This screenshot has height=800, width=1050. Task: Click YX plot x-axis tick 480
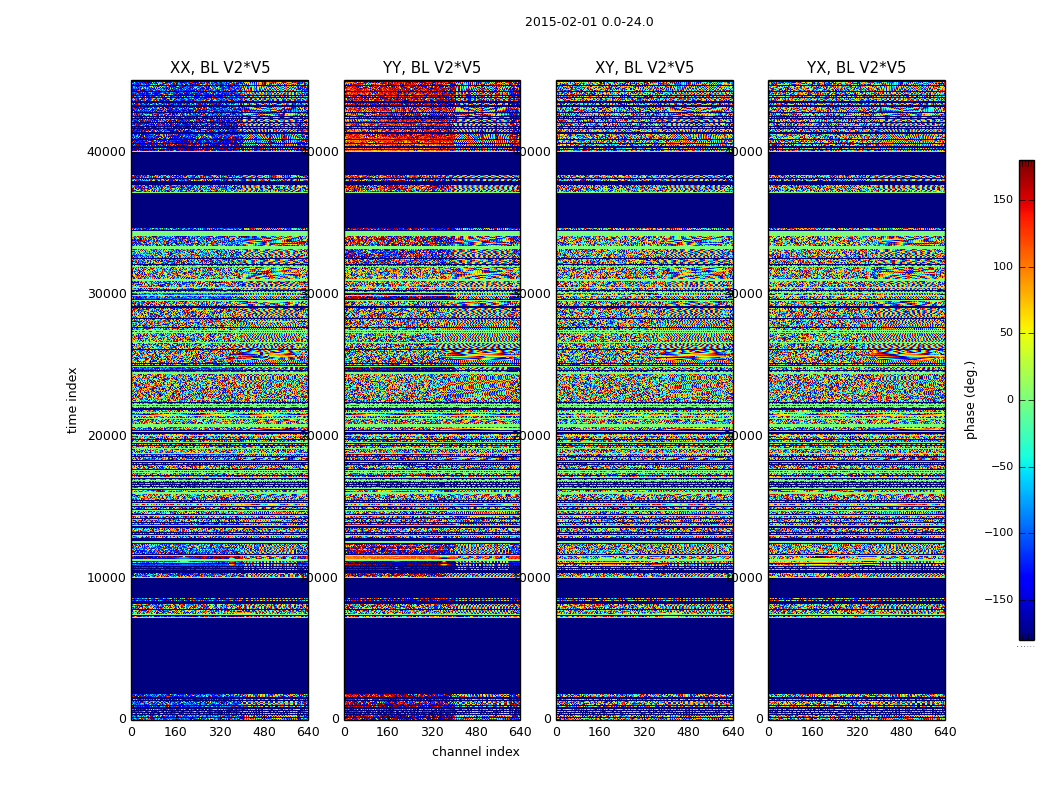tap(901, 732)
